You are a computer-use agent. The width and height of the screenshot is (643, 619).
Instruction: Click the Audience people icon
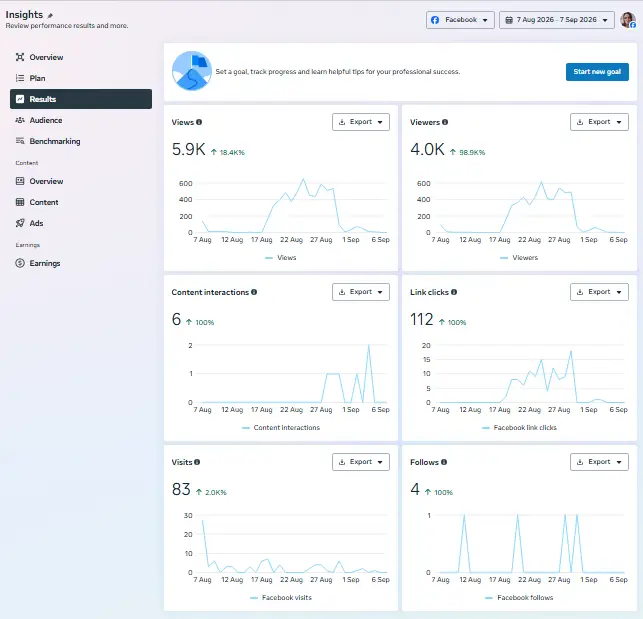tap(20, 120)
